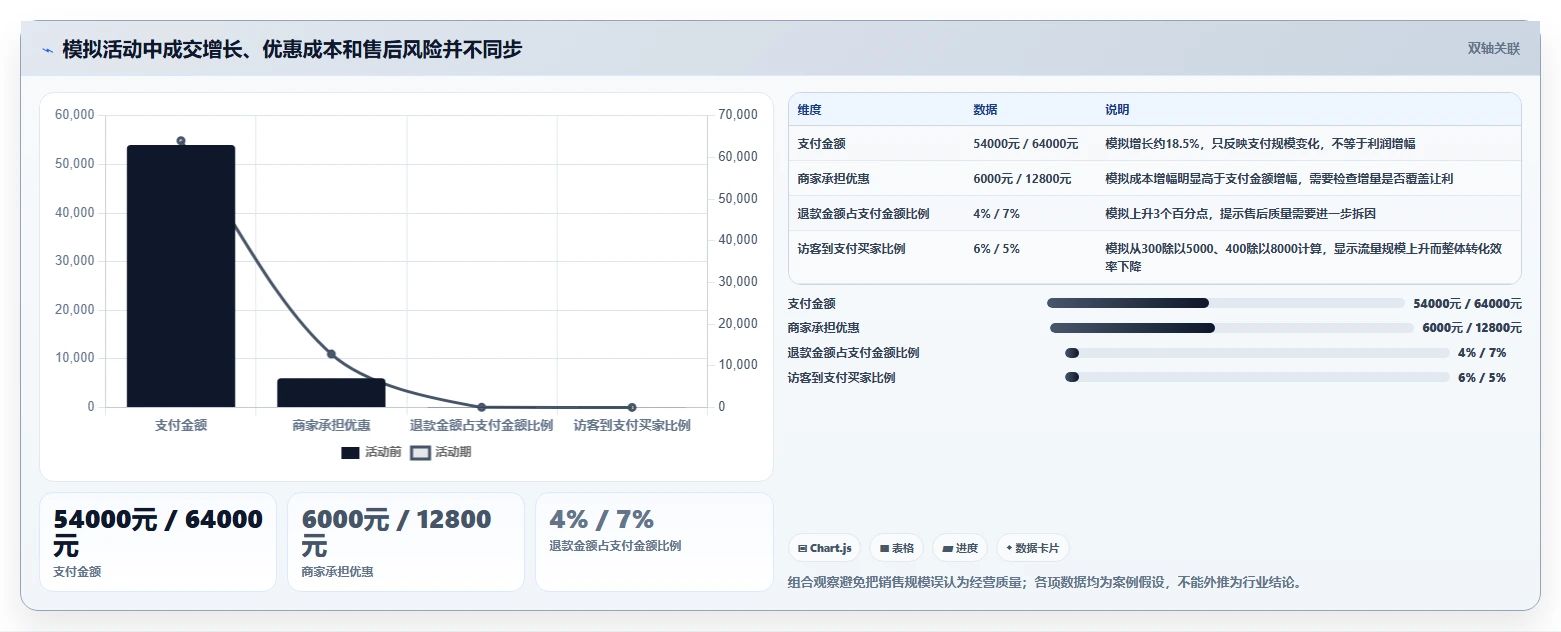
Task: Click the 进度 chip
Action: [x=959, y=548]
